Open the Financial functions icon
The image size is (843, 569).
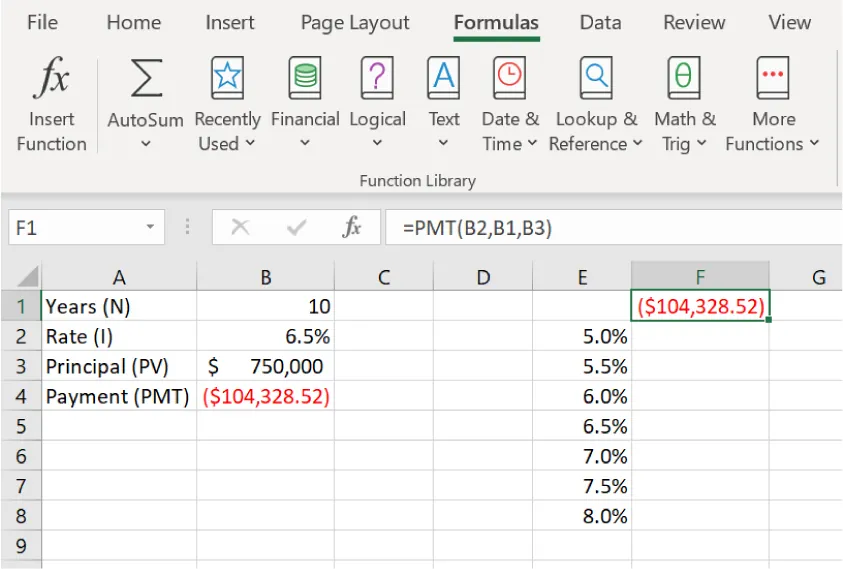click(304, 78)
